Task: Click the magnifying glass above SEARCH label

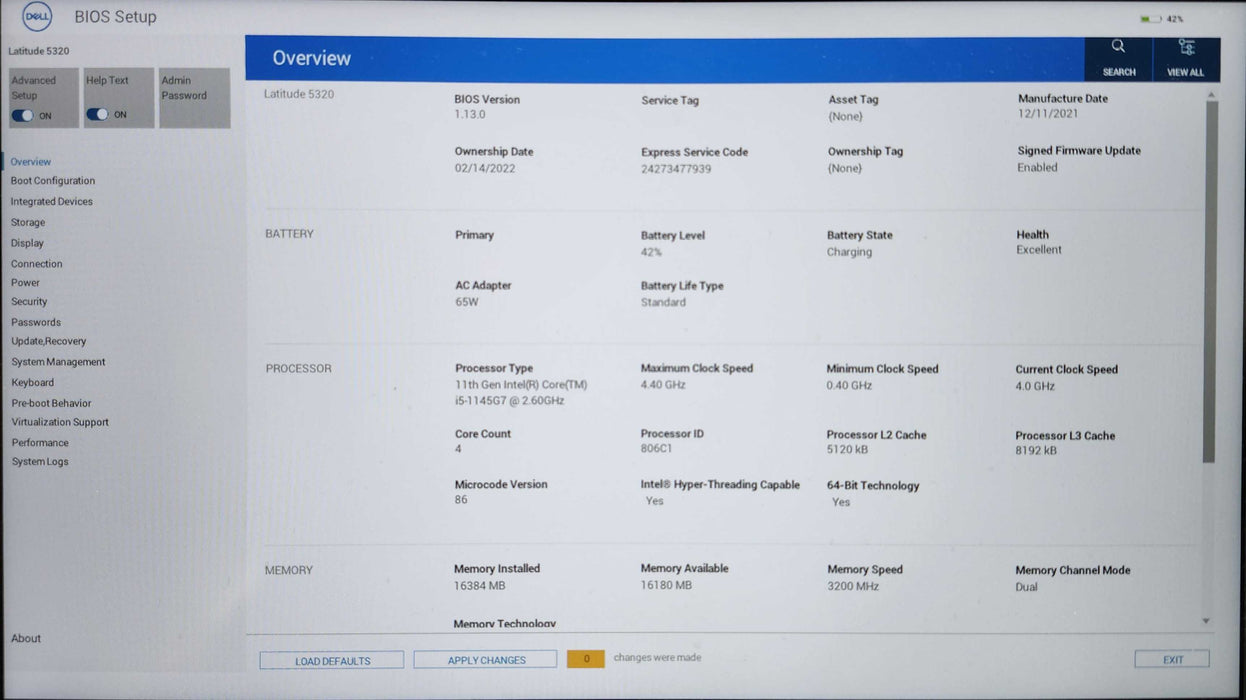Action: [1118, 46]
